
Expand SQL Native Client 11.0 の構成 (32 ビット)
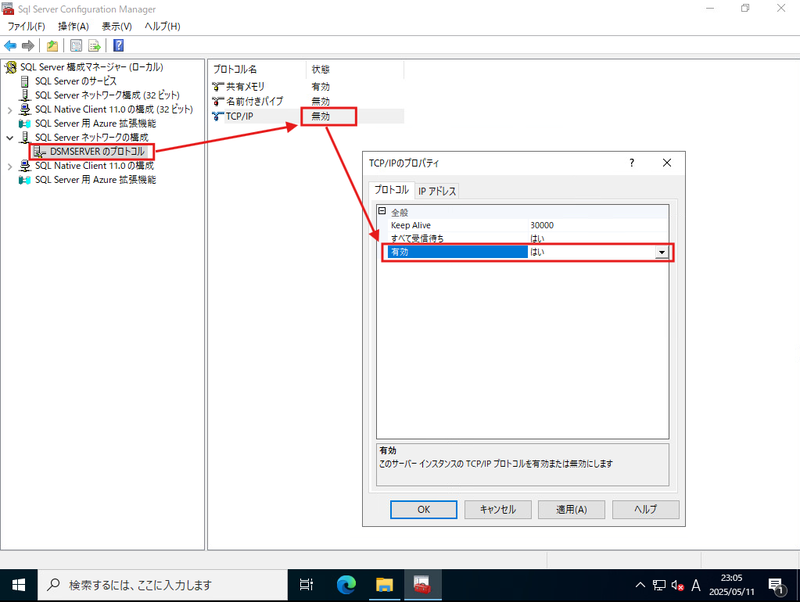click(x=10, y=110)
